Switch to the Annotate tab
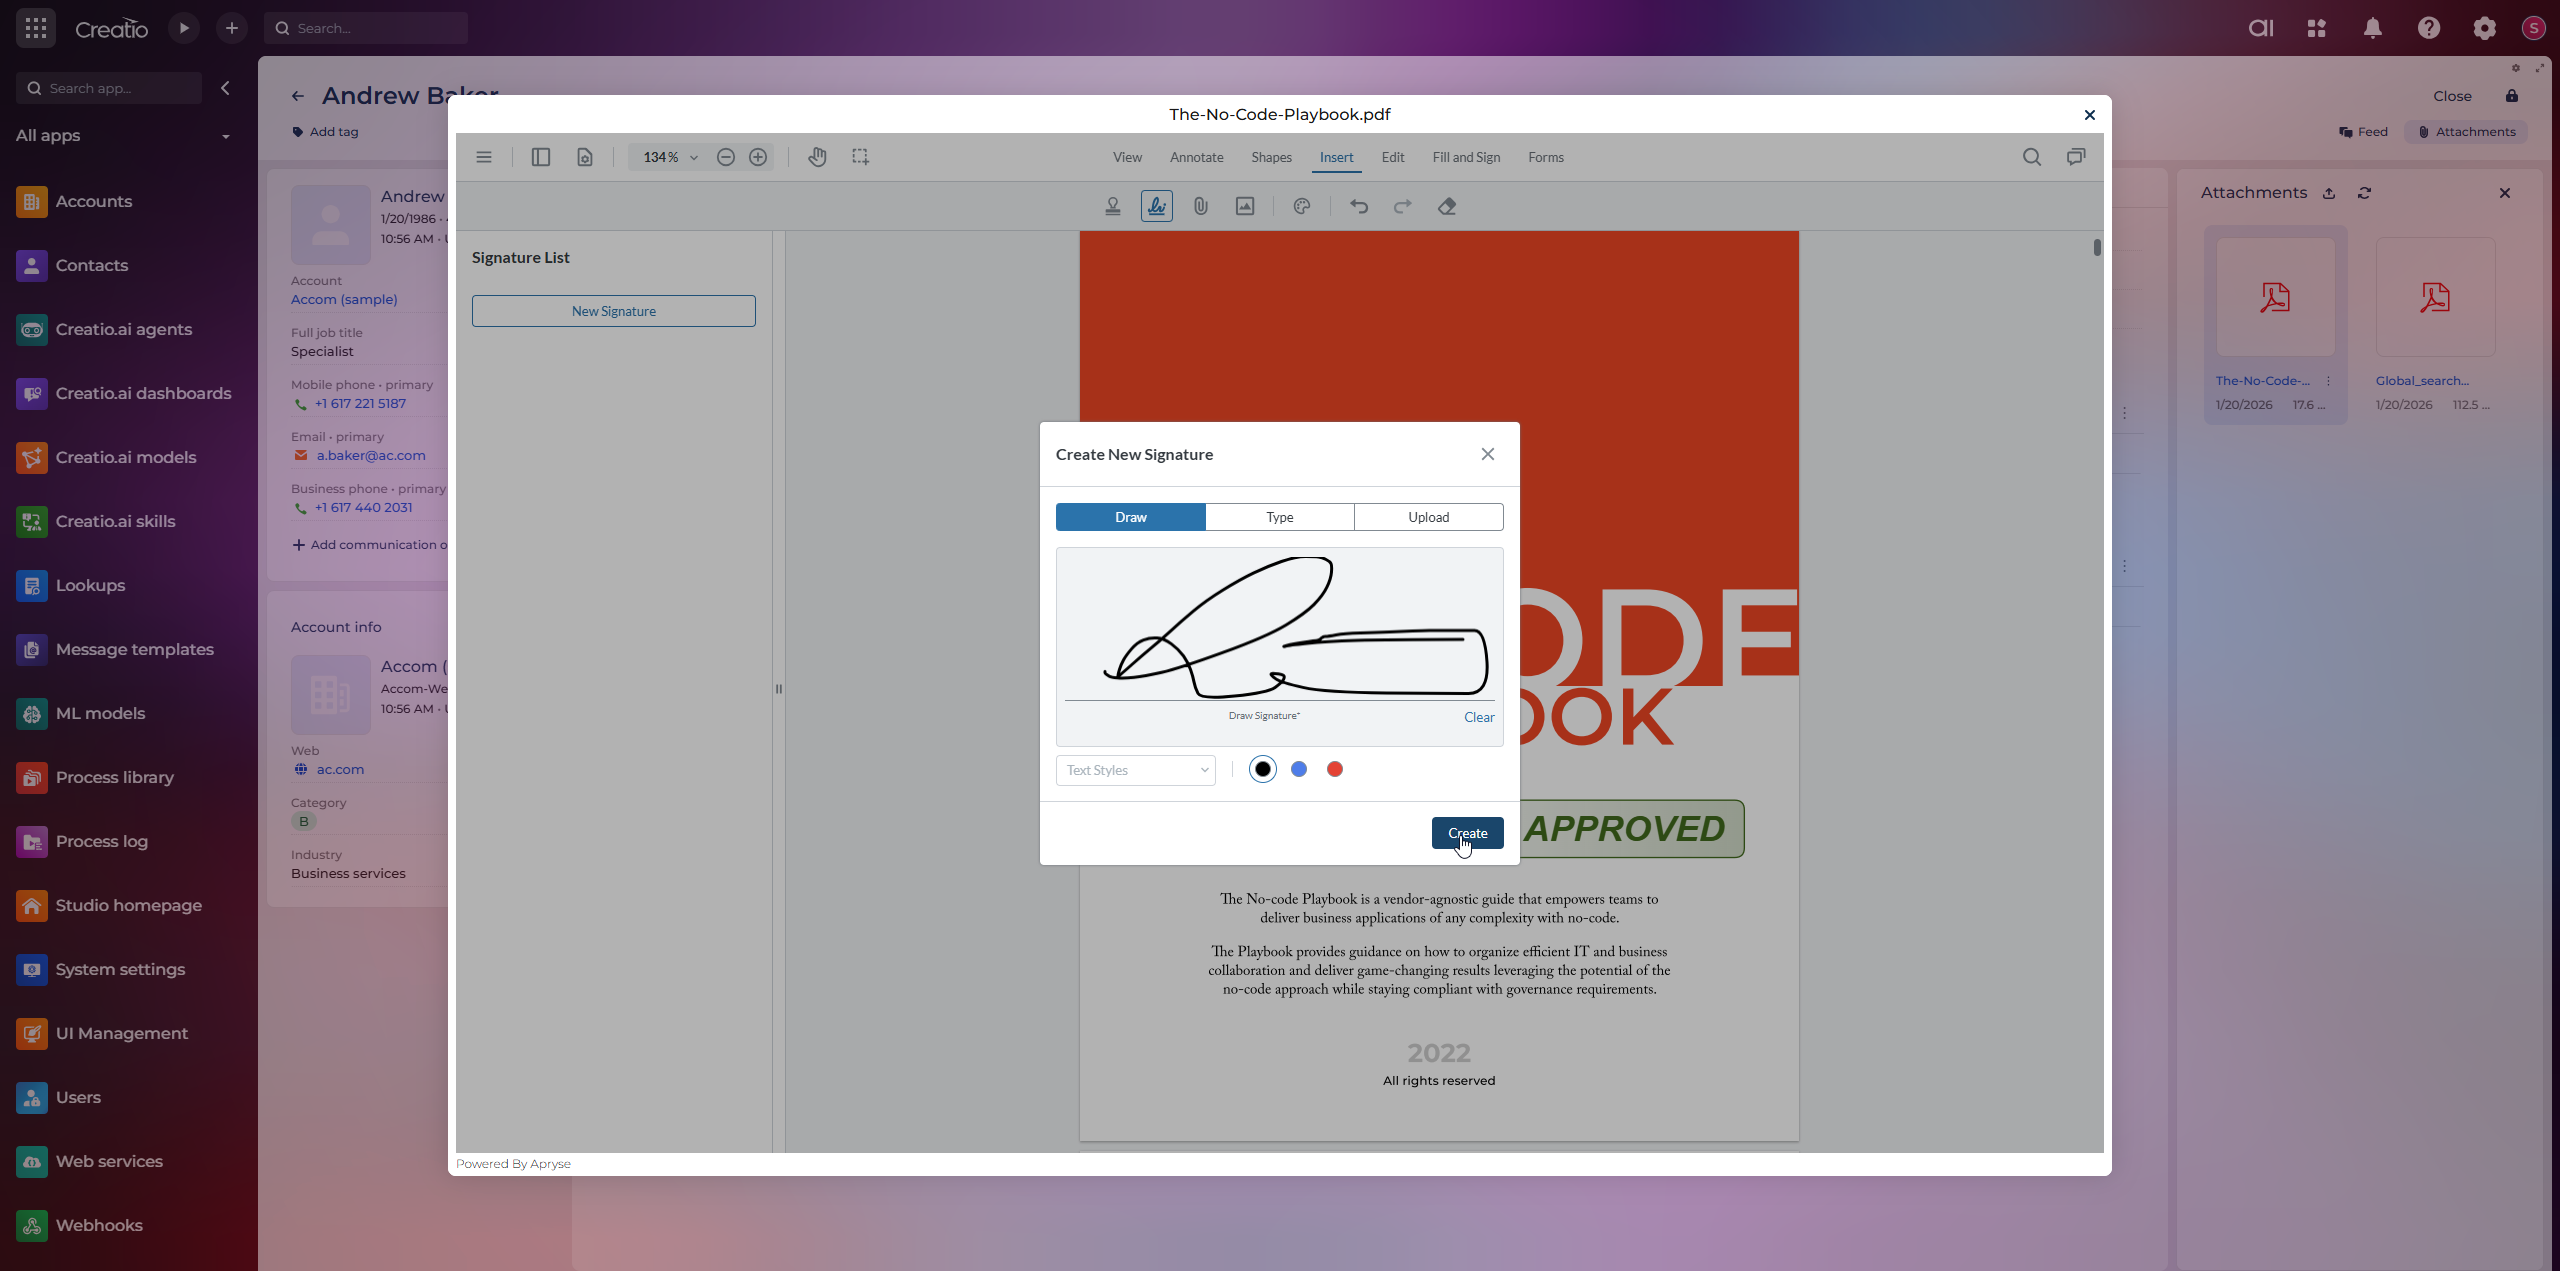This screenshot has height=1271, width=2560. tap(1196, 157)
